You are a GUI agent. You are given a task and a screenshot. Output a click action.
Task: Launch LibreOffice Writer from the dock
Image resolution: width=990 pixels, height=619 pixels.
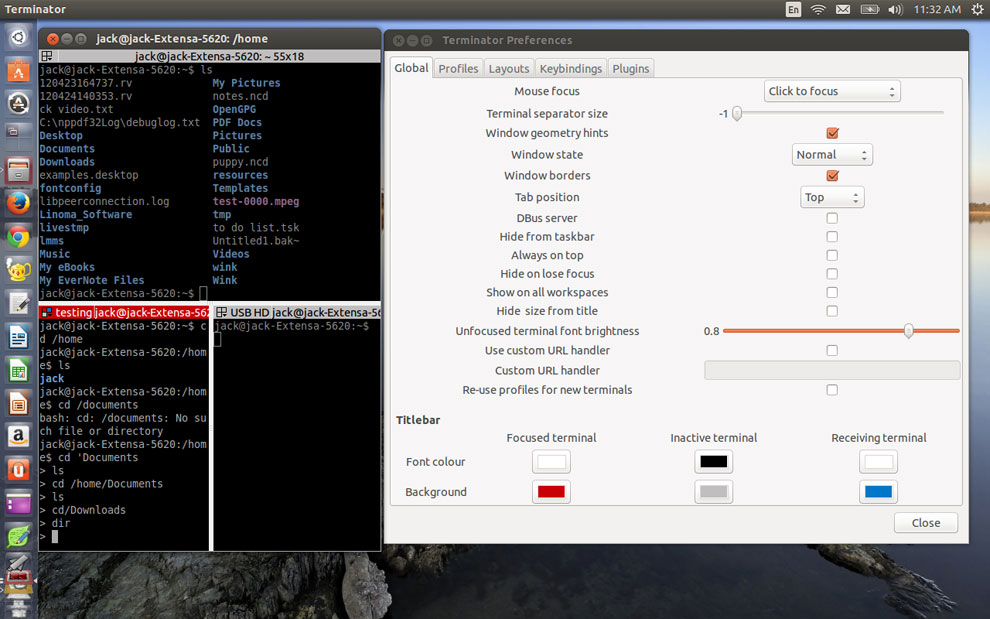pos(18,337)
